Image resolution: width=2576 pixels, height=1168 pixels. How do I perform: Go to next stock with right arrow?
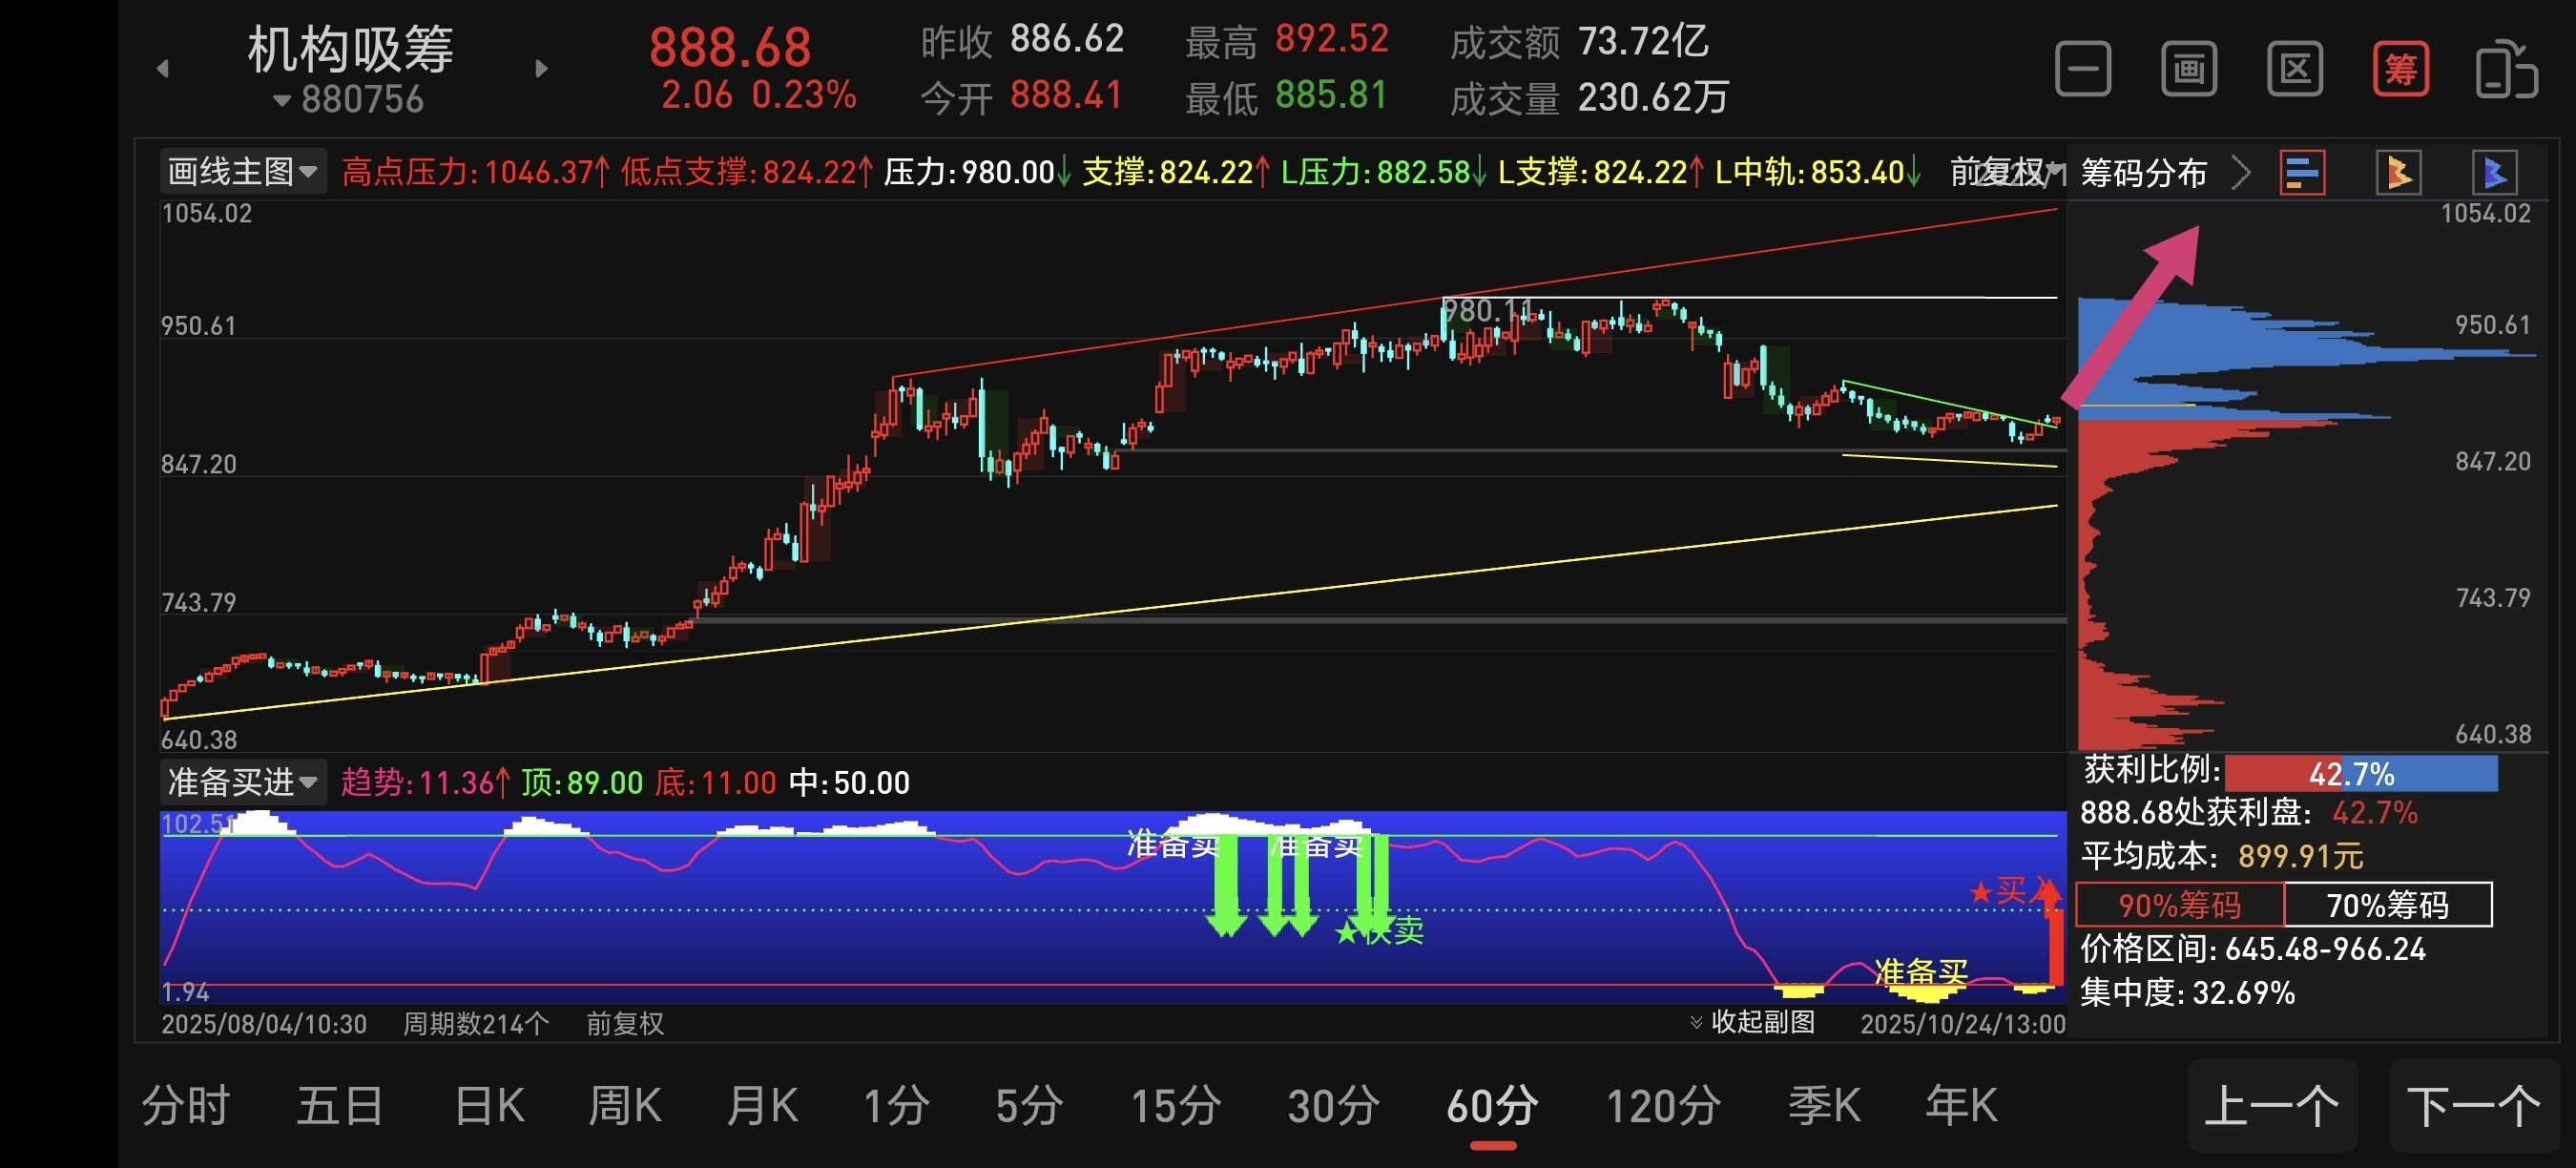click(541, 69)
